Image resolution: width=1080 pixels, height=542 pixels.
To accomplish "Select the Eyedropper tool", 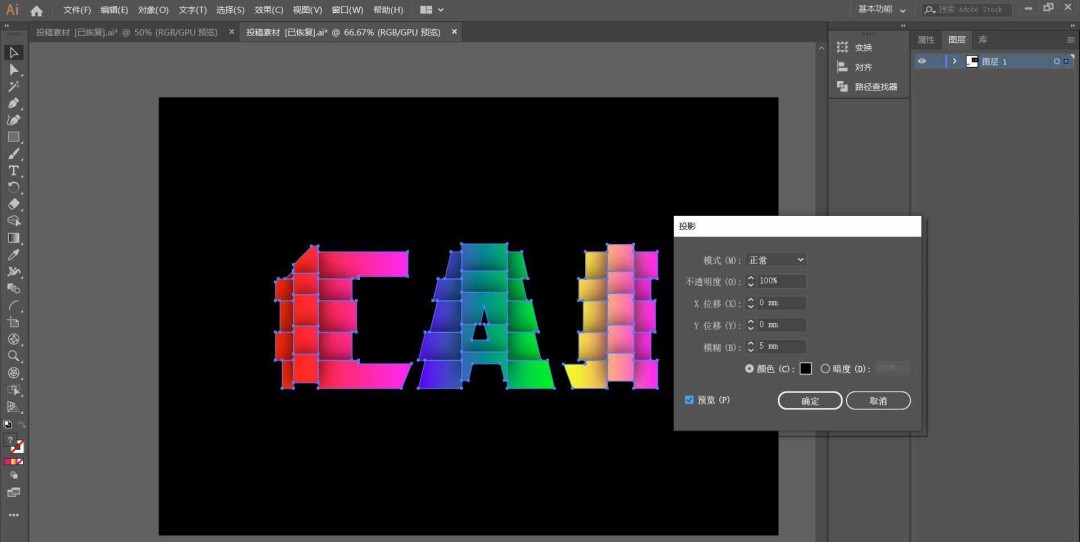I will [14, 255].
